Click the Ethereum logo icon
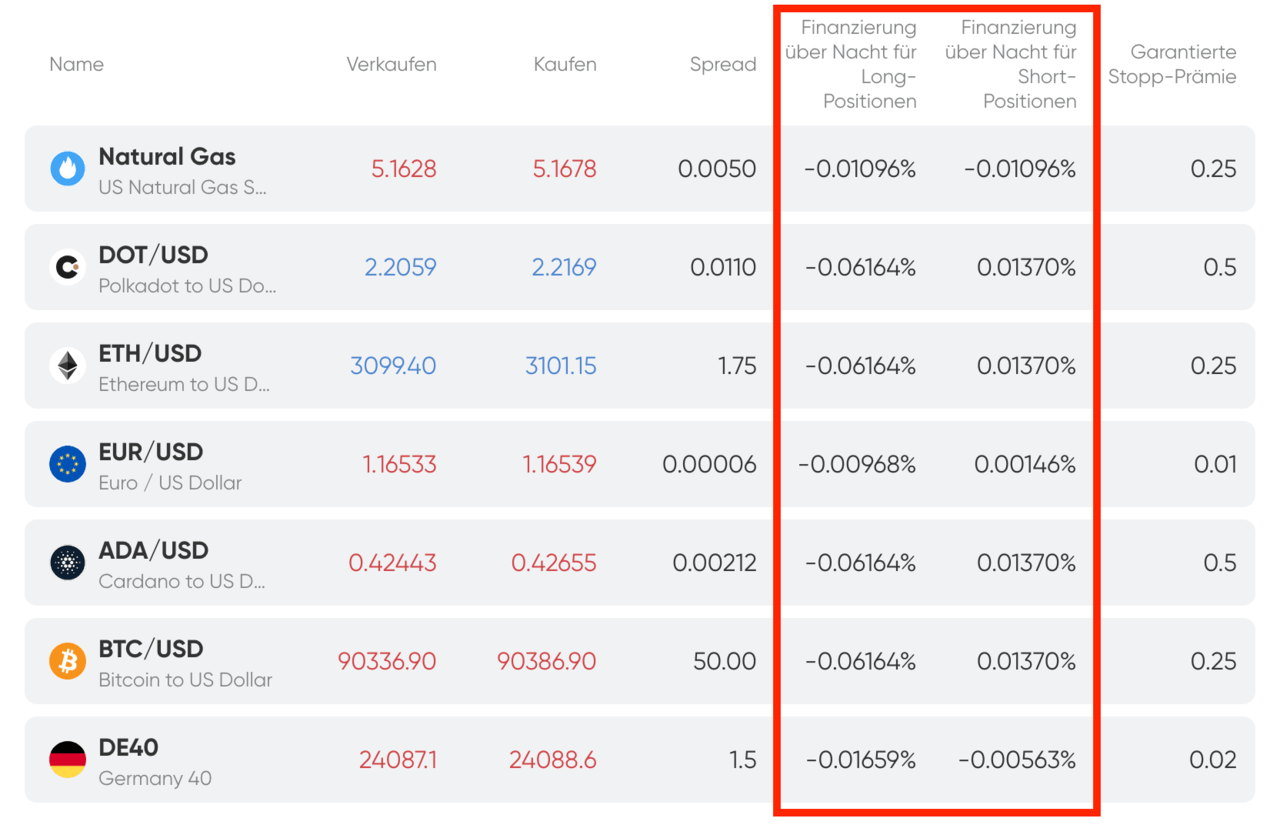Viewport: 1280px width, 825px height. click(x=66, y=365)
